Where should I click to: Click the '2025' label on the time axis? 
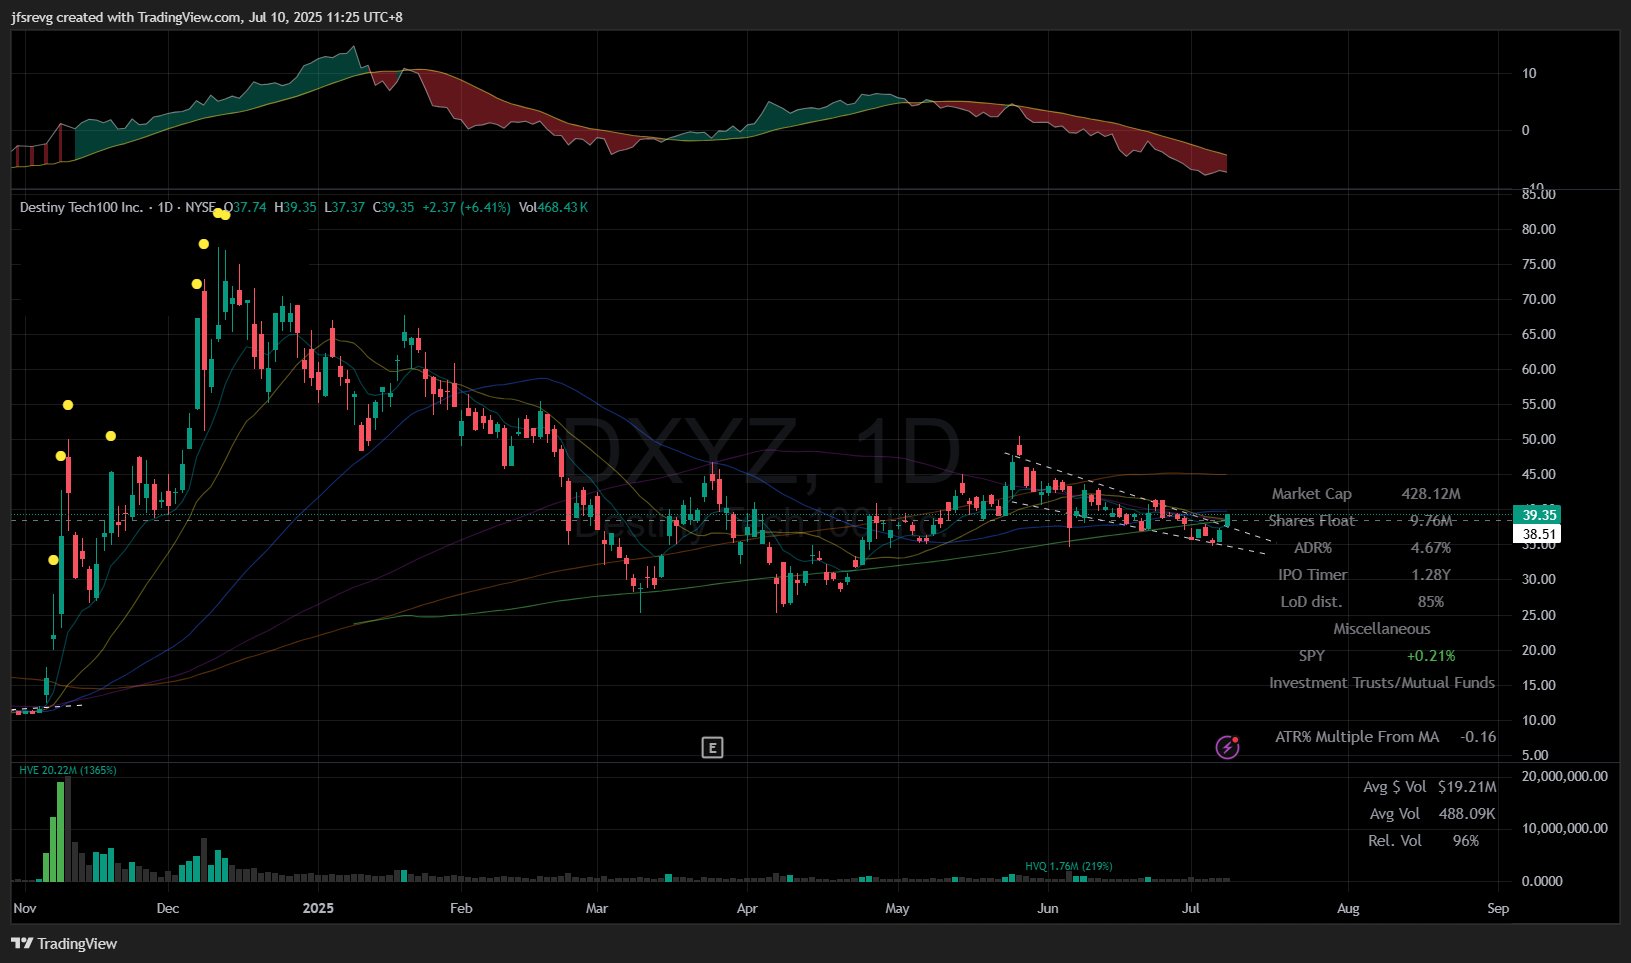point(318,908)
